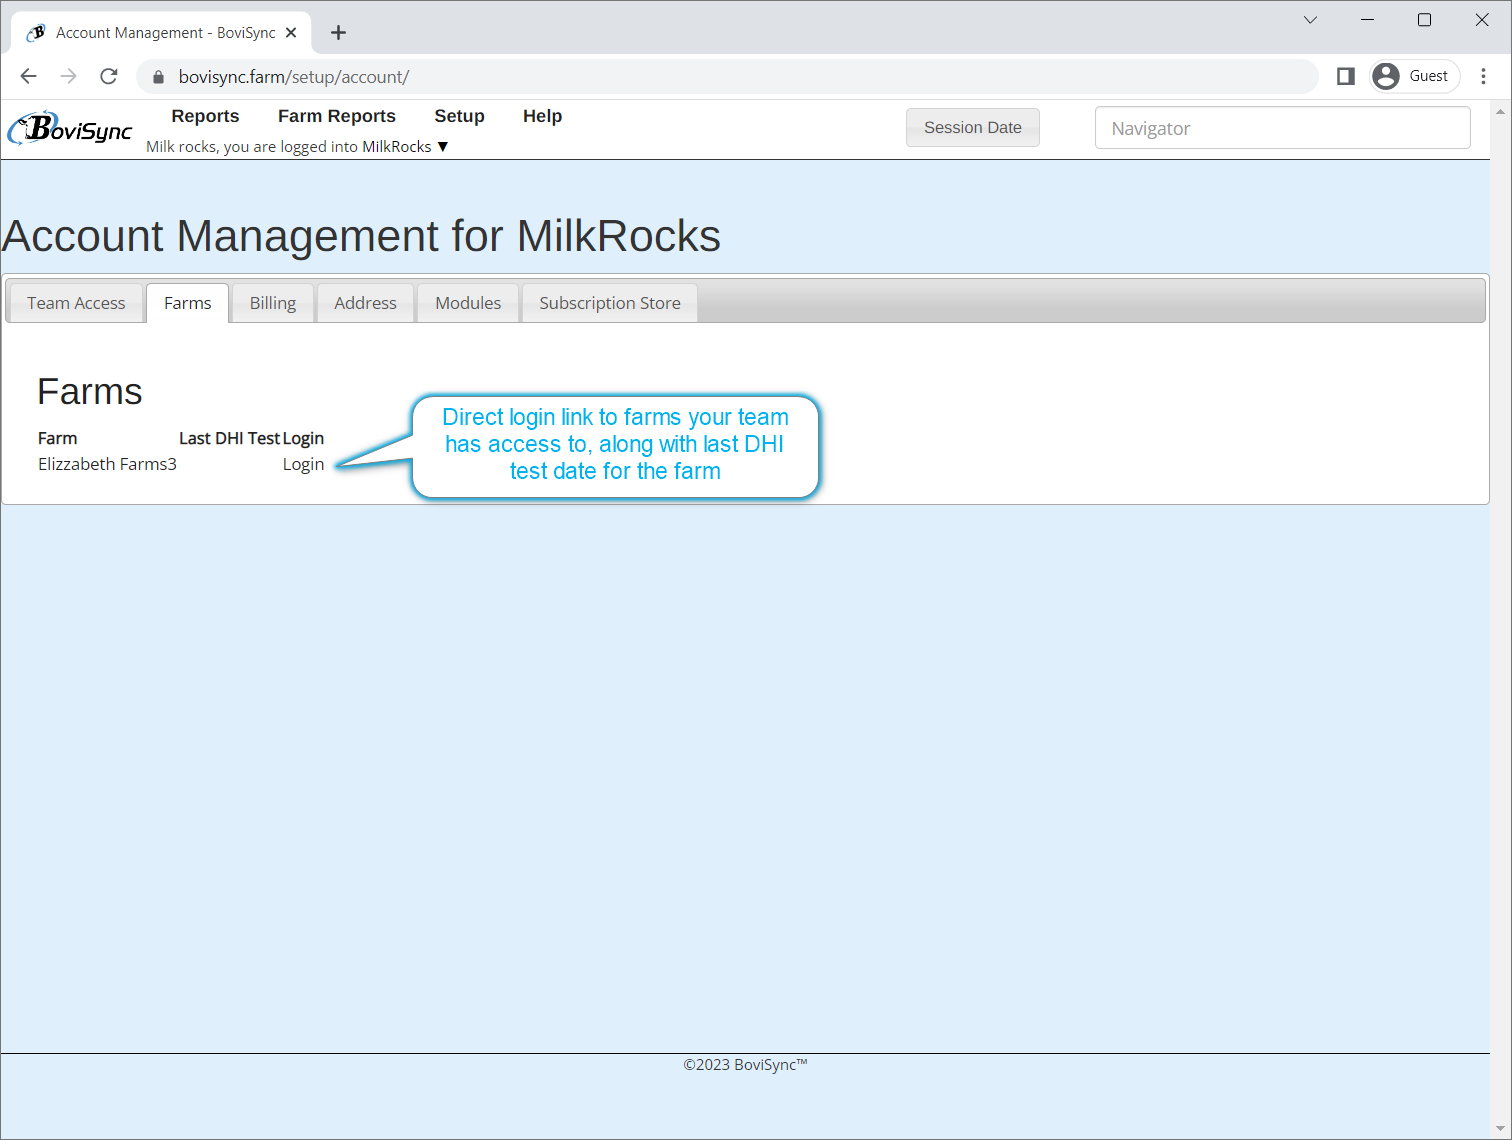This screenshot has height=1140, width=1512.
Task: Click the browser address bar URL
Action: (294, 77)
